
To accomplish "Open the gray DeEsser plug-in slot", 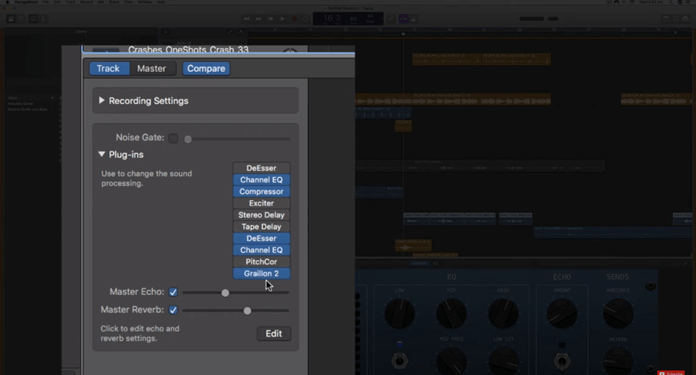I will (x=261, y=168).
